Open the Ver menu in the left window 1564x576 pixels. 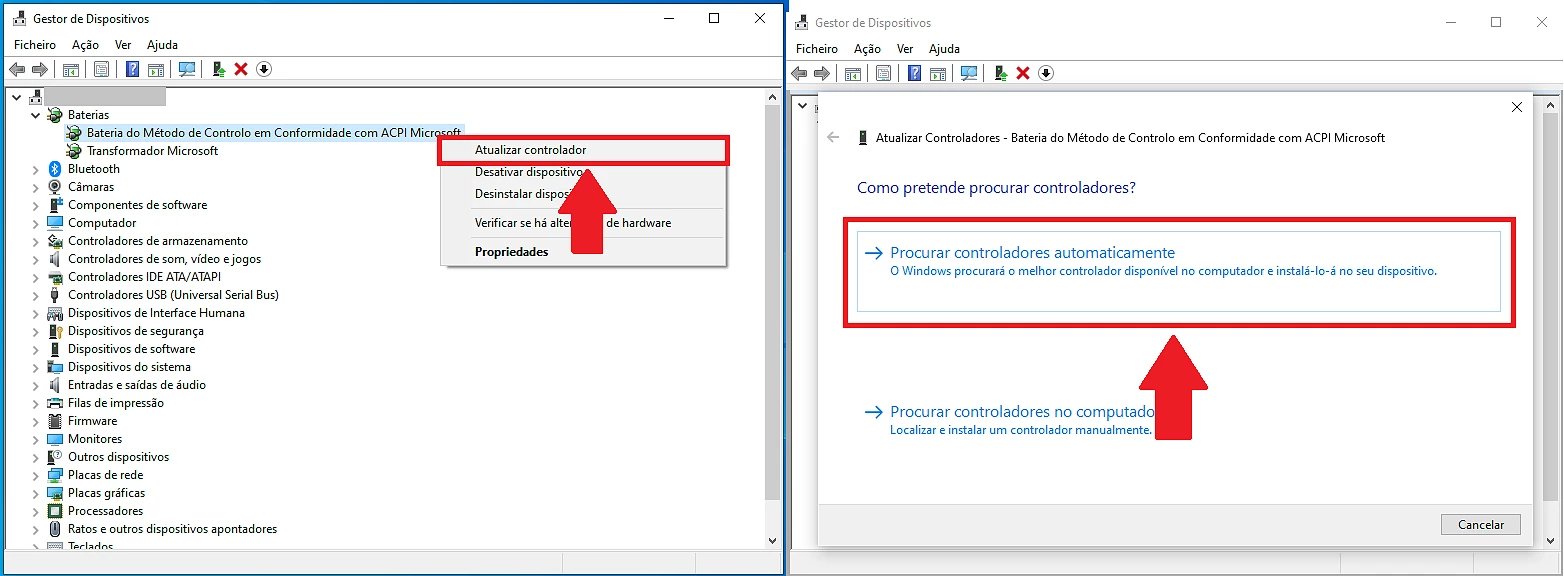pos(123,45)
